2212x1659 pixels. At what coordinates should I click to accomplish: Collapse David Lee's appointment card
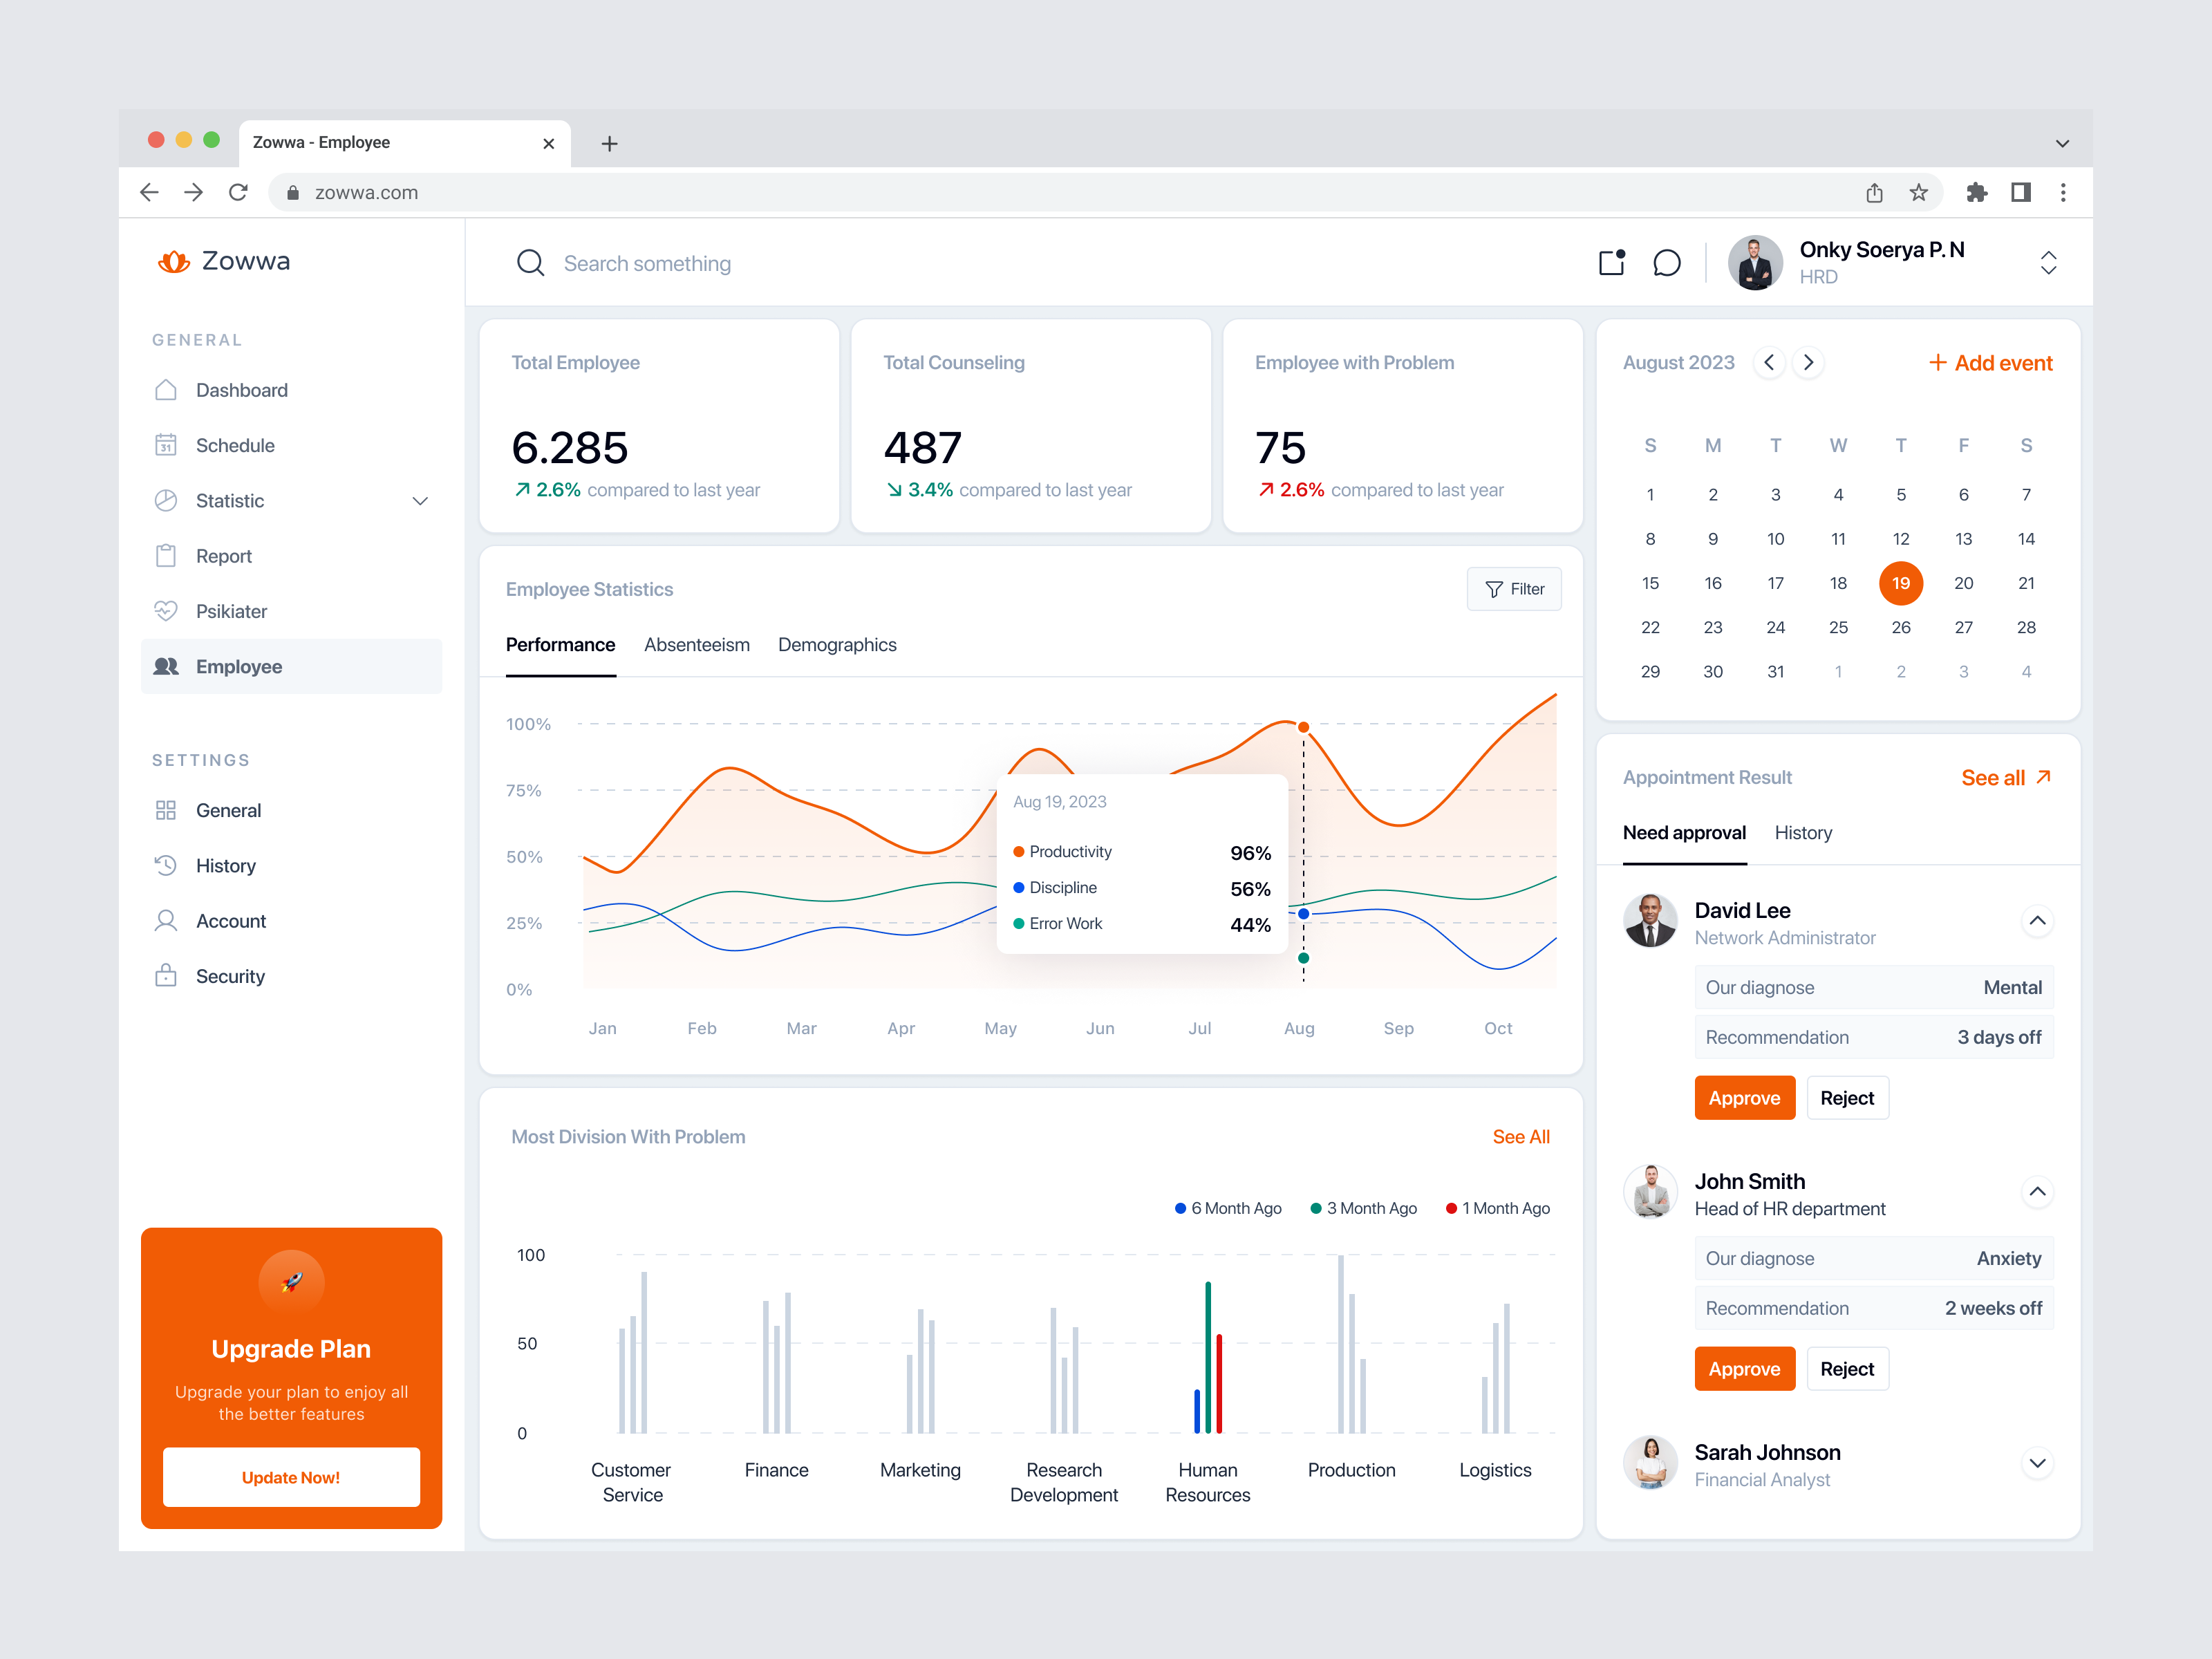point(2038,921)
